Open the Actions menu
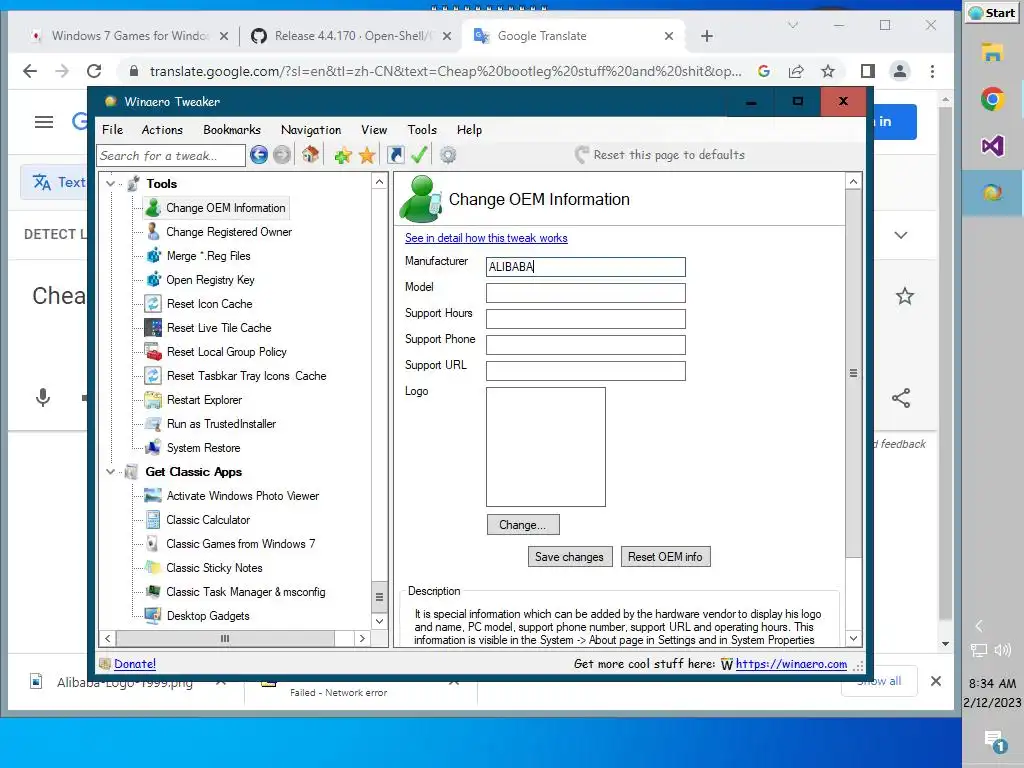Viewport: 1024px width, 768px height. (162, 129)
